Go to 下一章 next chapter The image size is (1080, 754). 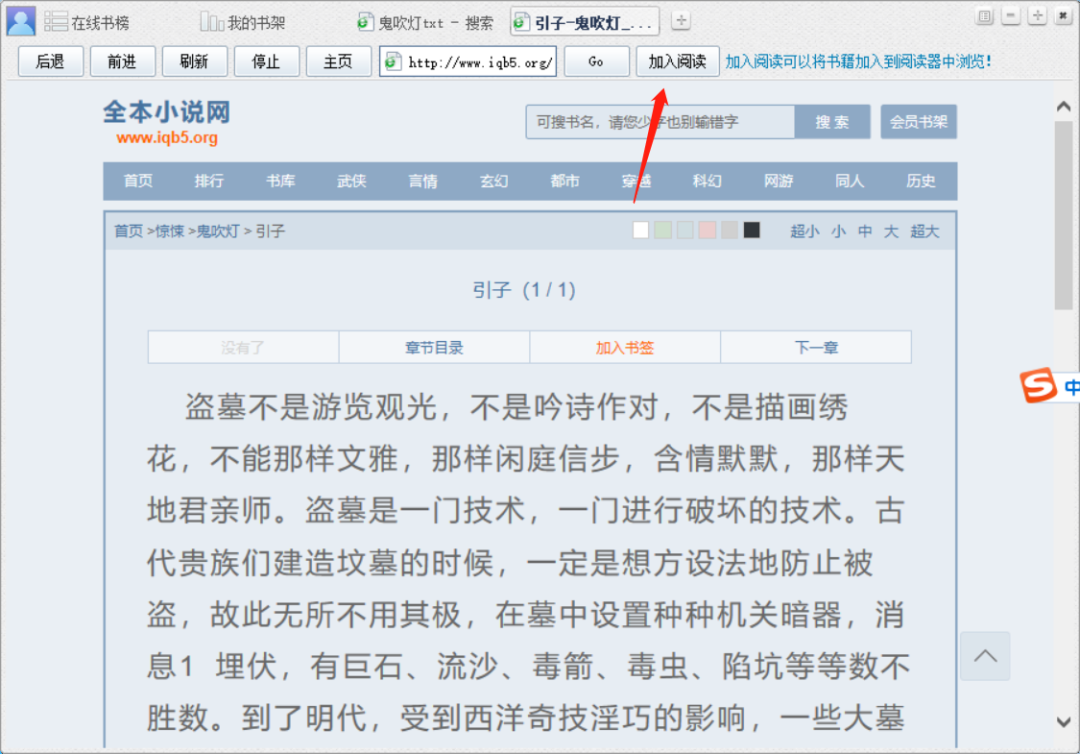(816, 347)
